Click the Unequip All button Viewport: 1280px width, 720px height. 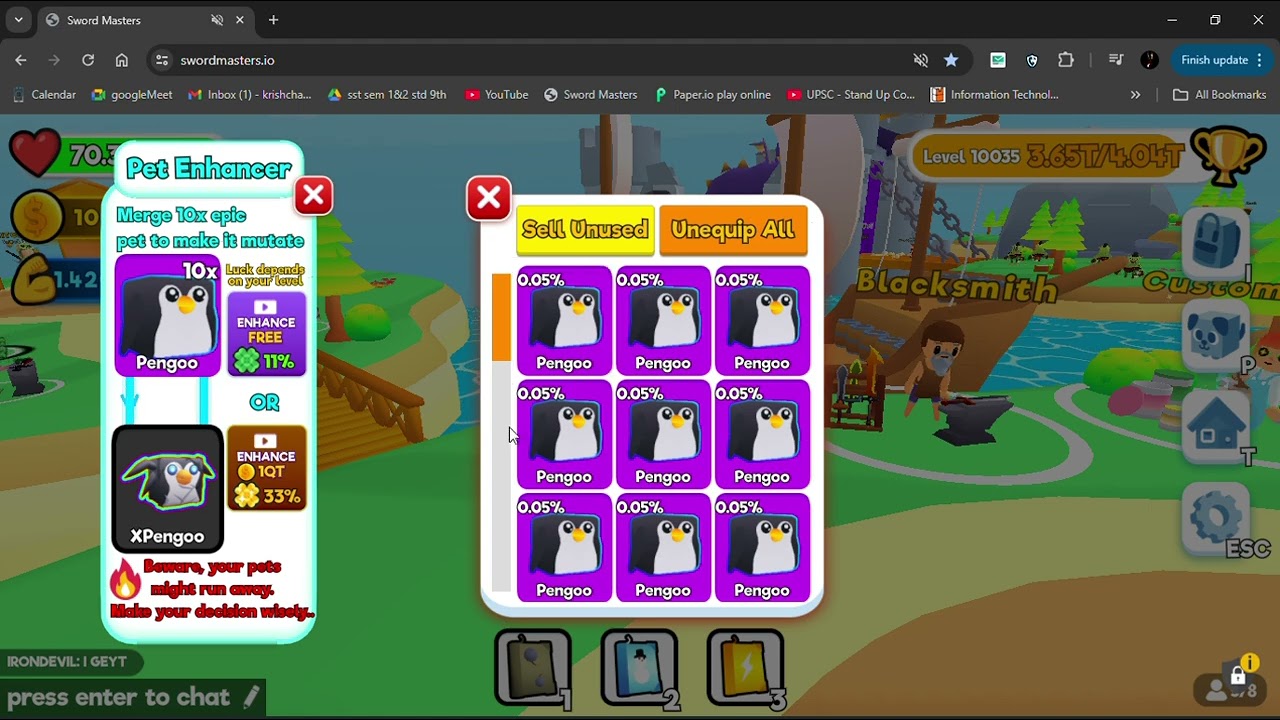pos(733,230)
